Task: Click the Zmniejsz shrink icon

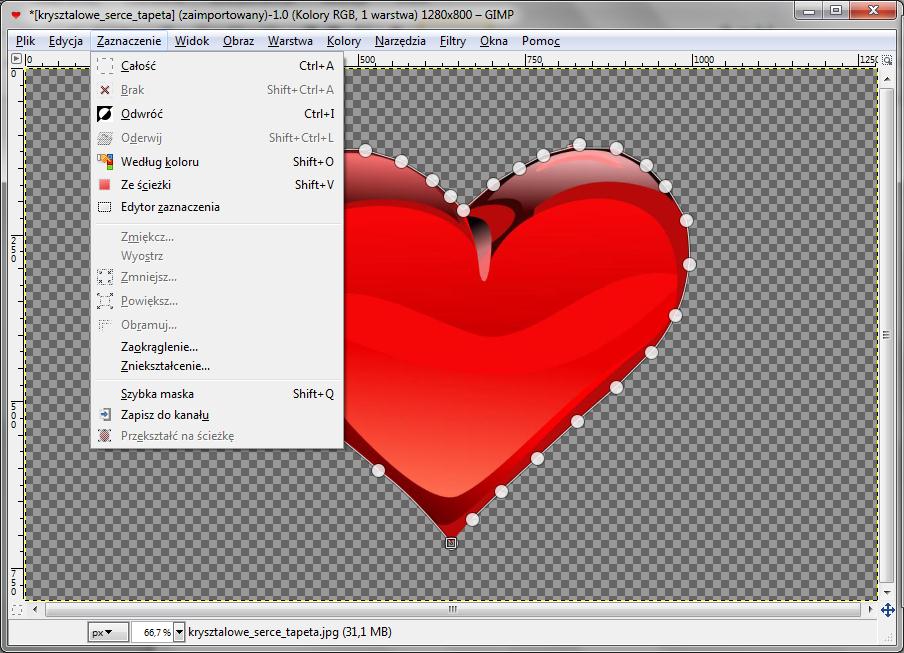Action: coord(105,277)
